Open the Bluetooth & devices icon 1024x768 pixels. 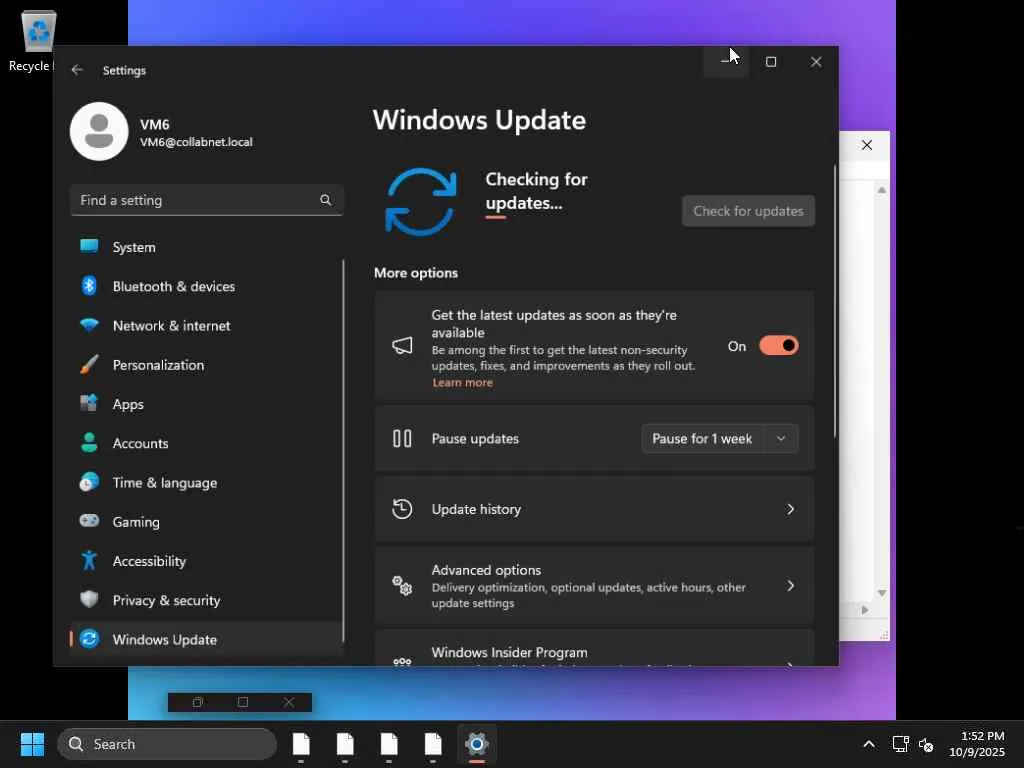tap(89, 285)
